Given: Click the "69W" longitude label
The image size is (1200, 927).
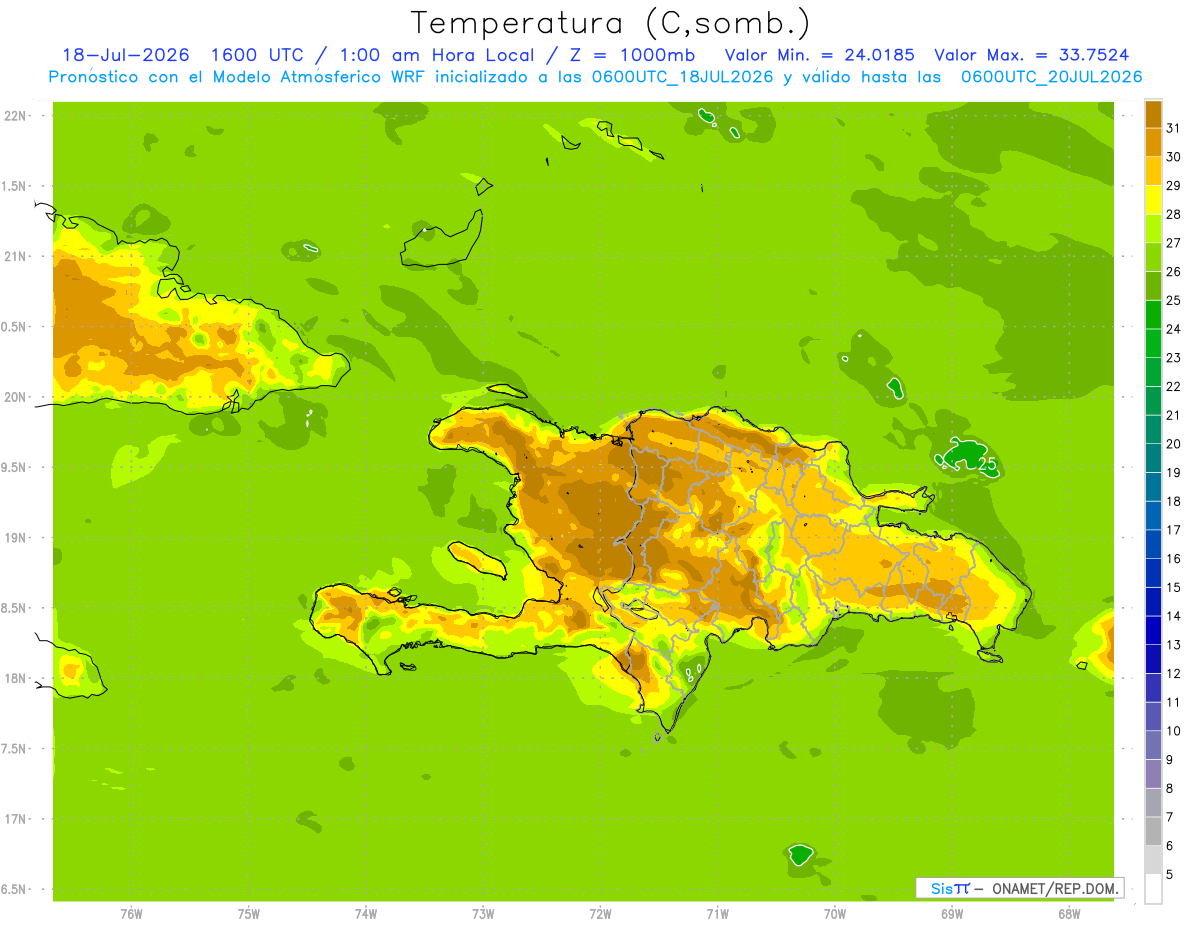Looking at the screenshot, I should click(x=952, y=913).
